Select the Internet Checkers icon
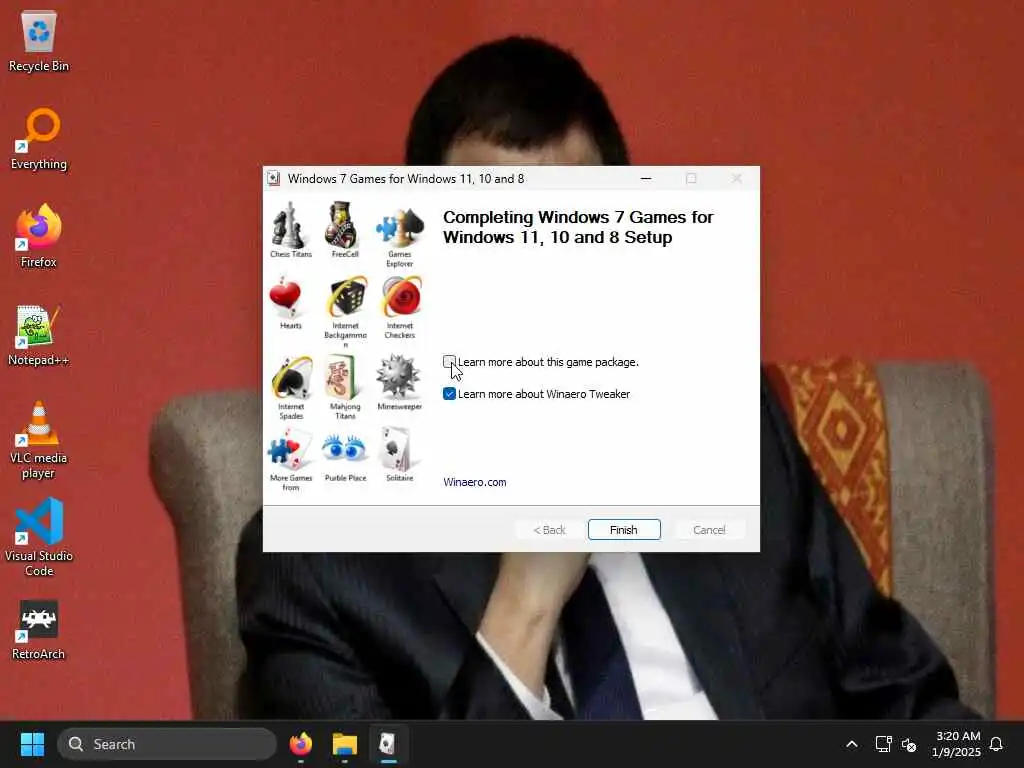The width and height of the screenshot is (1024, 768). [402, 296]
